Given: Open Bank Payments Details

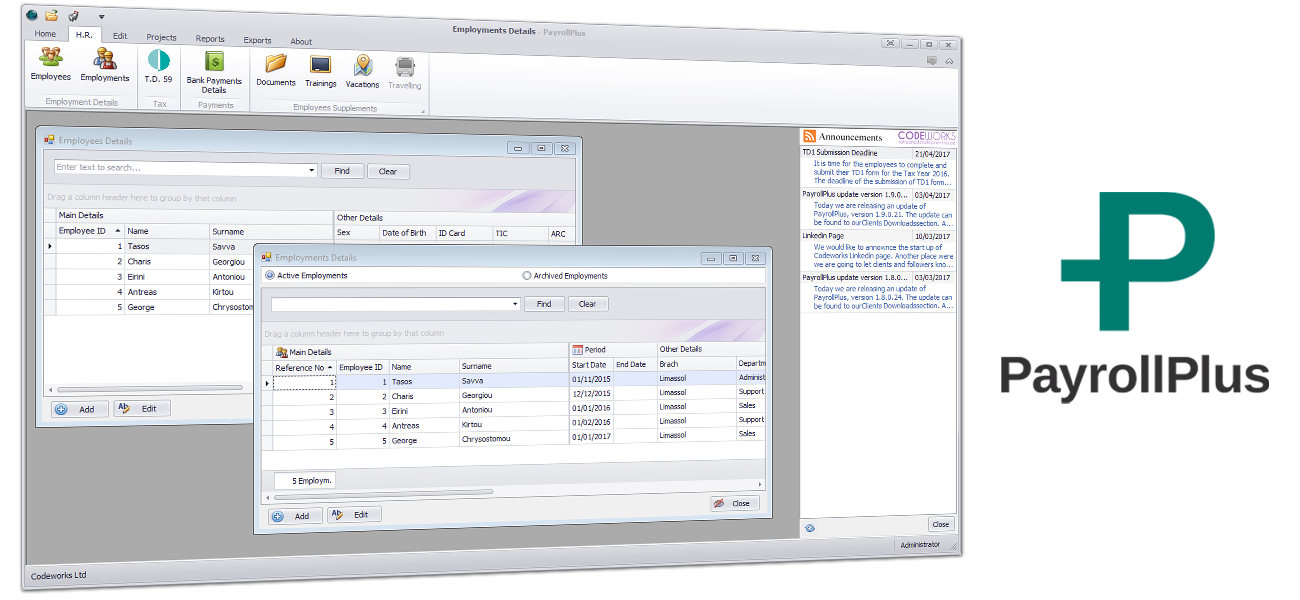Looking at the screenshot, I should [214, 64].
